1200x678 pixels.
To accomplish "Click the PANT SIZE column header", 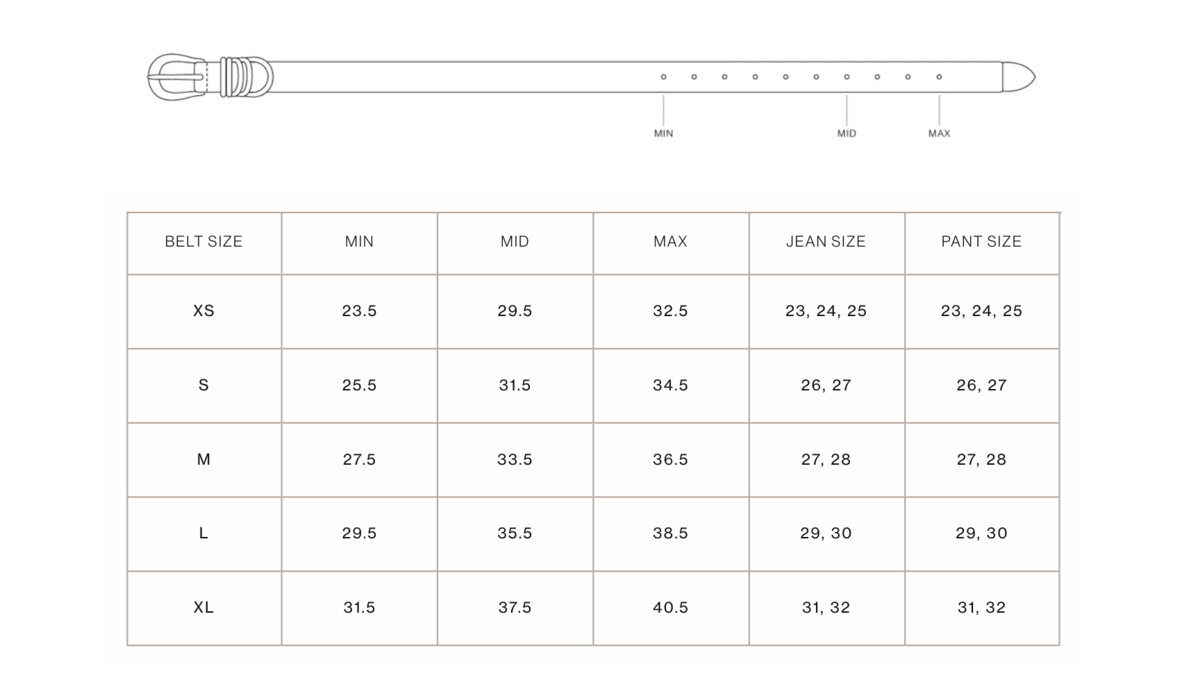I will point(981,242).
